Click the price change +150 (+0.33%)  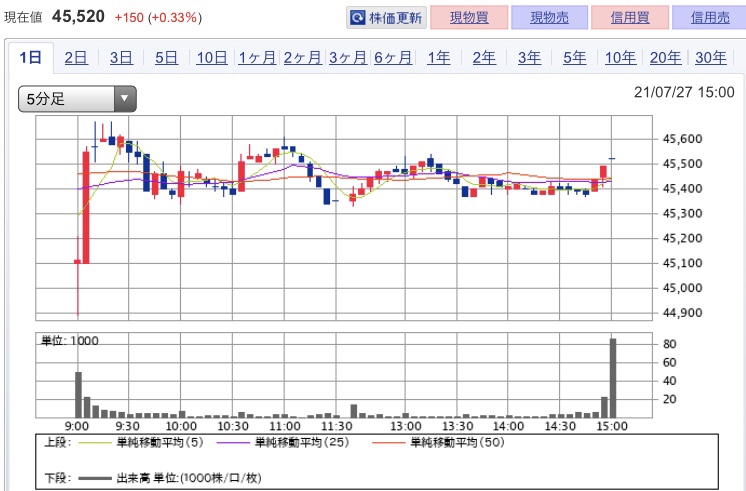point(158,18)
